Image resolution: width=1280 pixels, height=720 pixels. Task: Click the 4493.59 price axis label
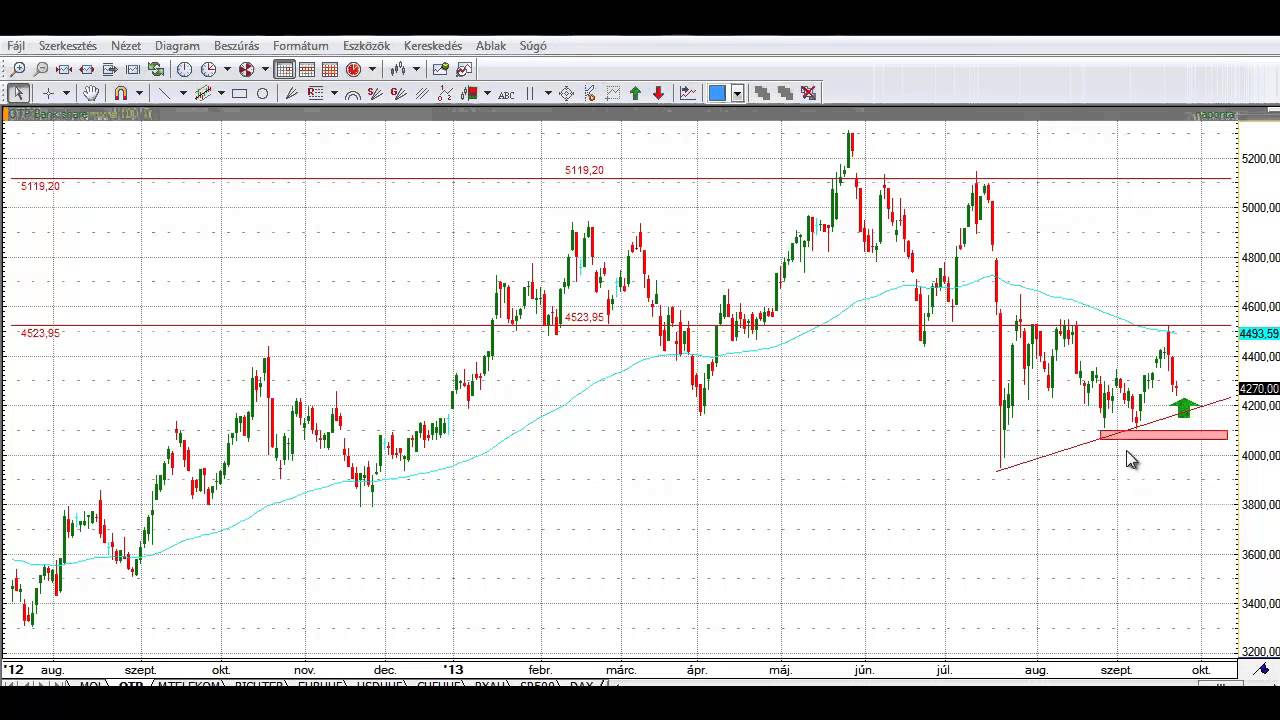[x=1258, y=334]
